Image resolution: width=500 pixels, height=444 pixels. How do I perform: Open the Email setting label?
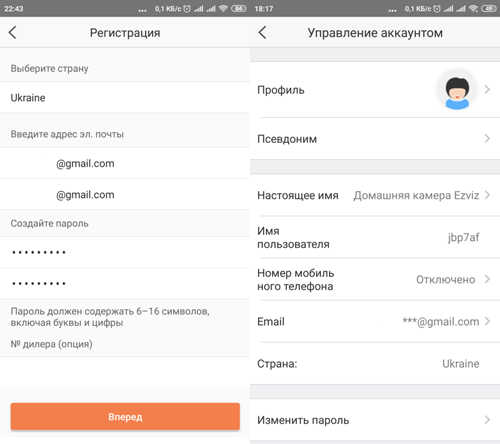pos(271,321)
